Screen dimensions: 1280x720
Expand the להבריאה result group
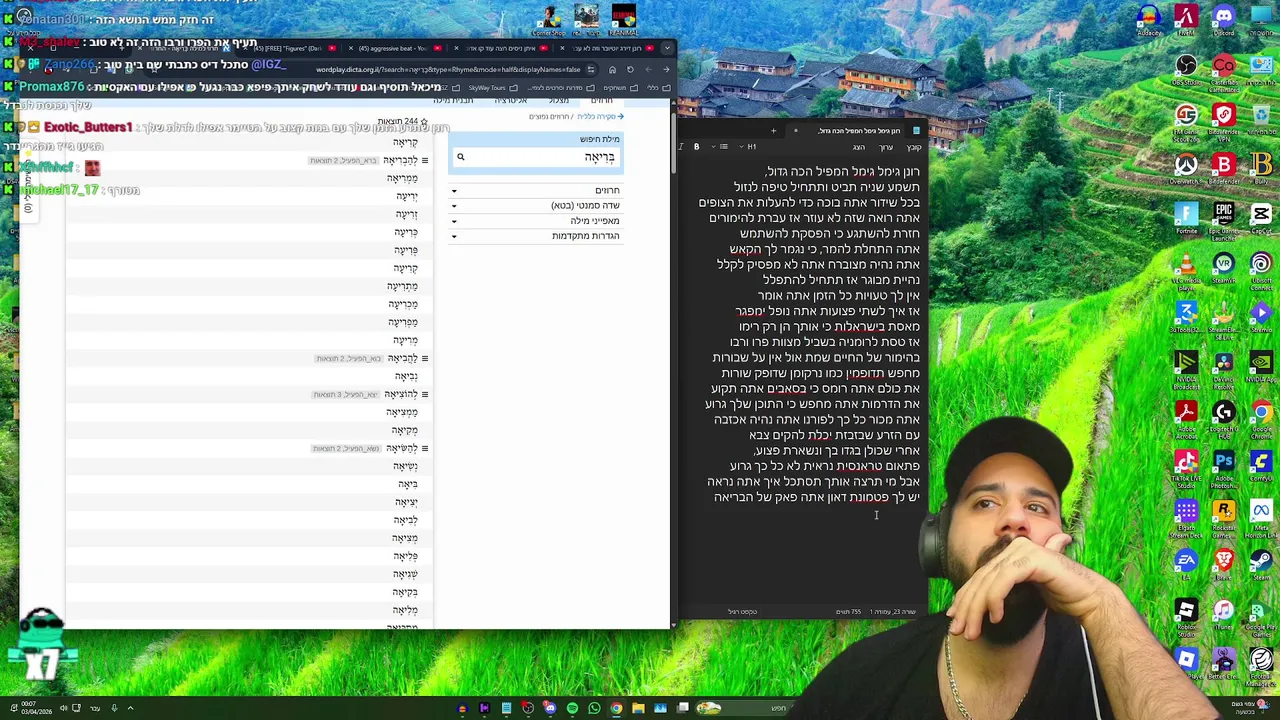[x=424, y=160]
